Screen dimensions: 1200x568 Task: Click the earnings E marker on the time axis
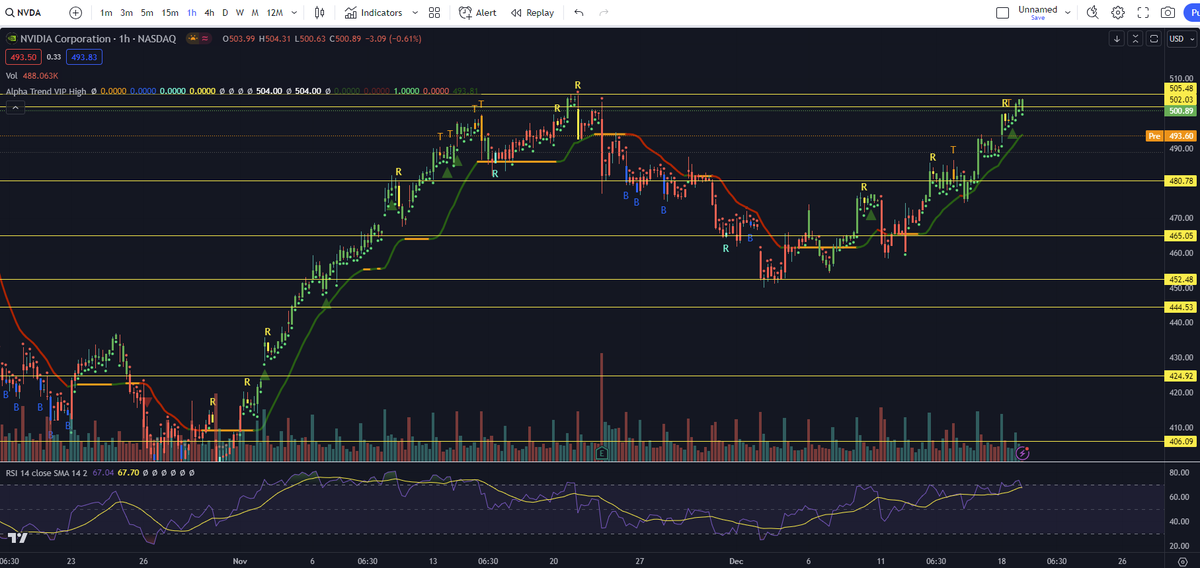pos(602,453)
